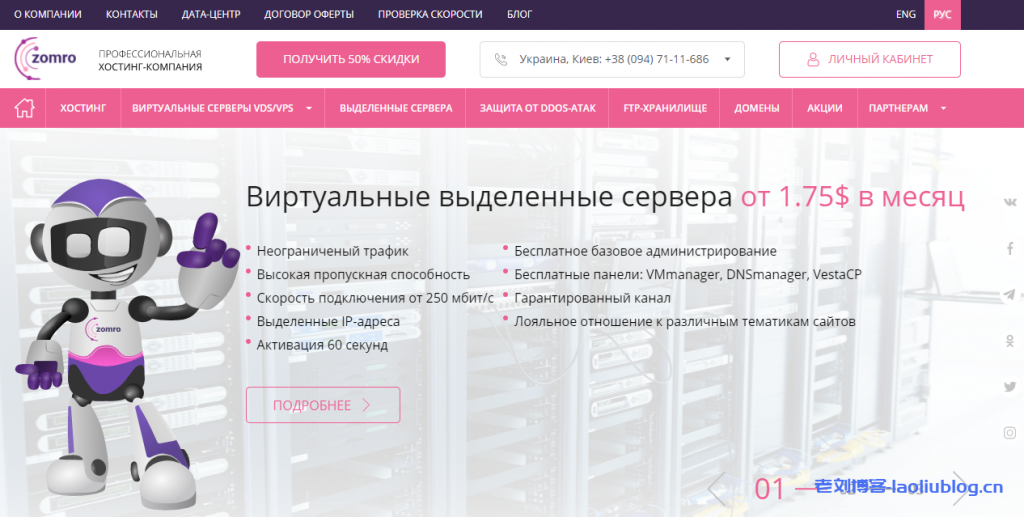Click the home icon in the pink navigation bar
1024x517 pixels.
24,108
